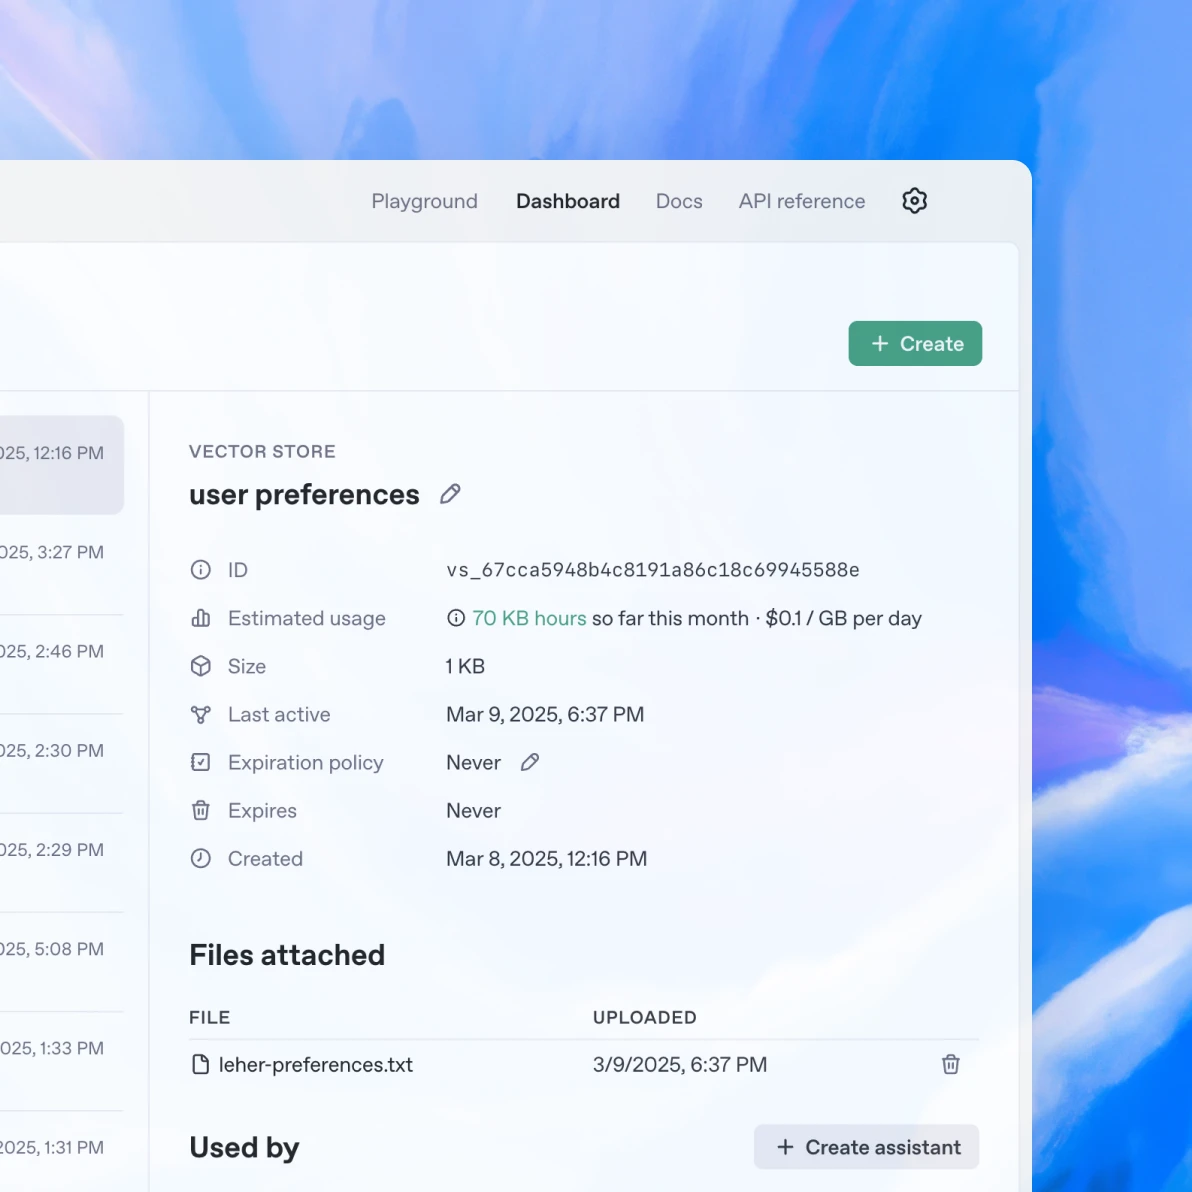This screenshot has height=1192, width=1192.
Task: Click the Last active nodes icon
Action: click(x=201, y=715)
